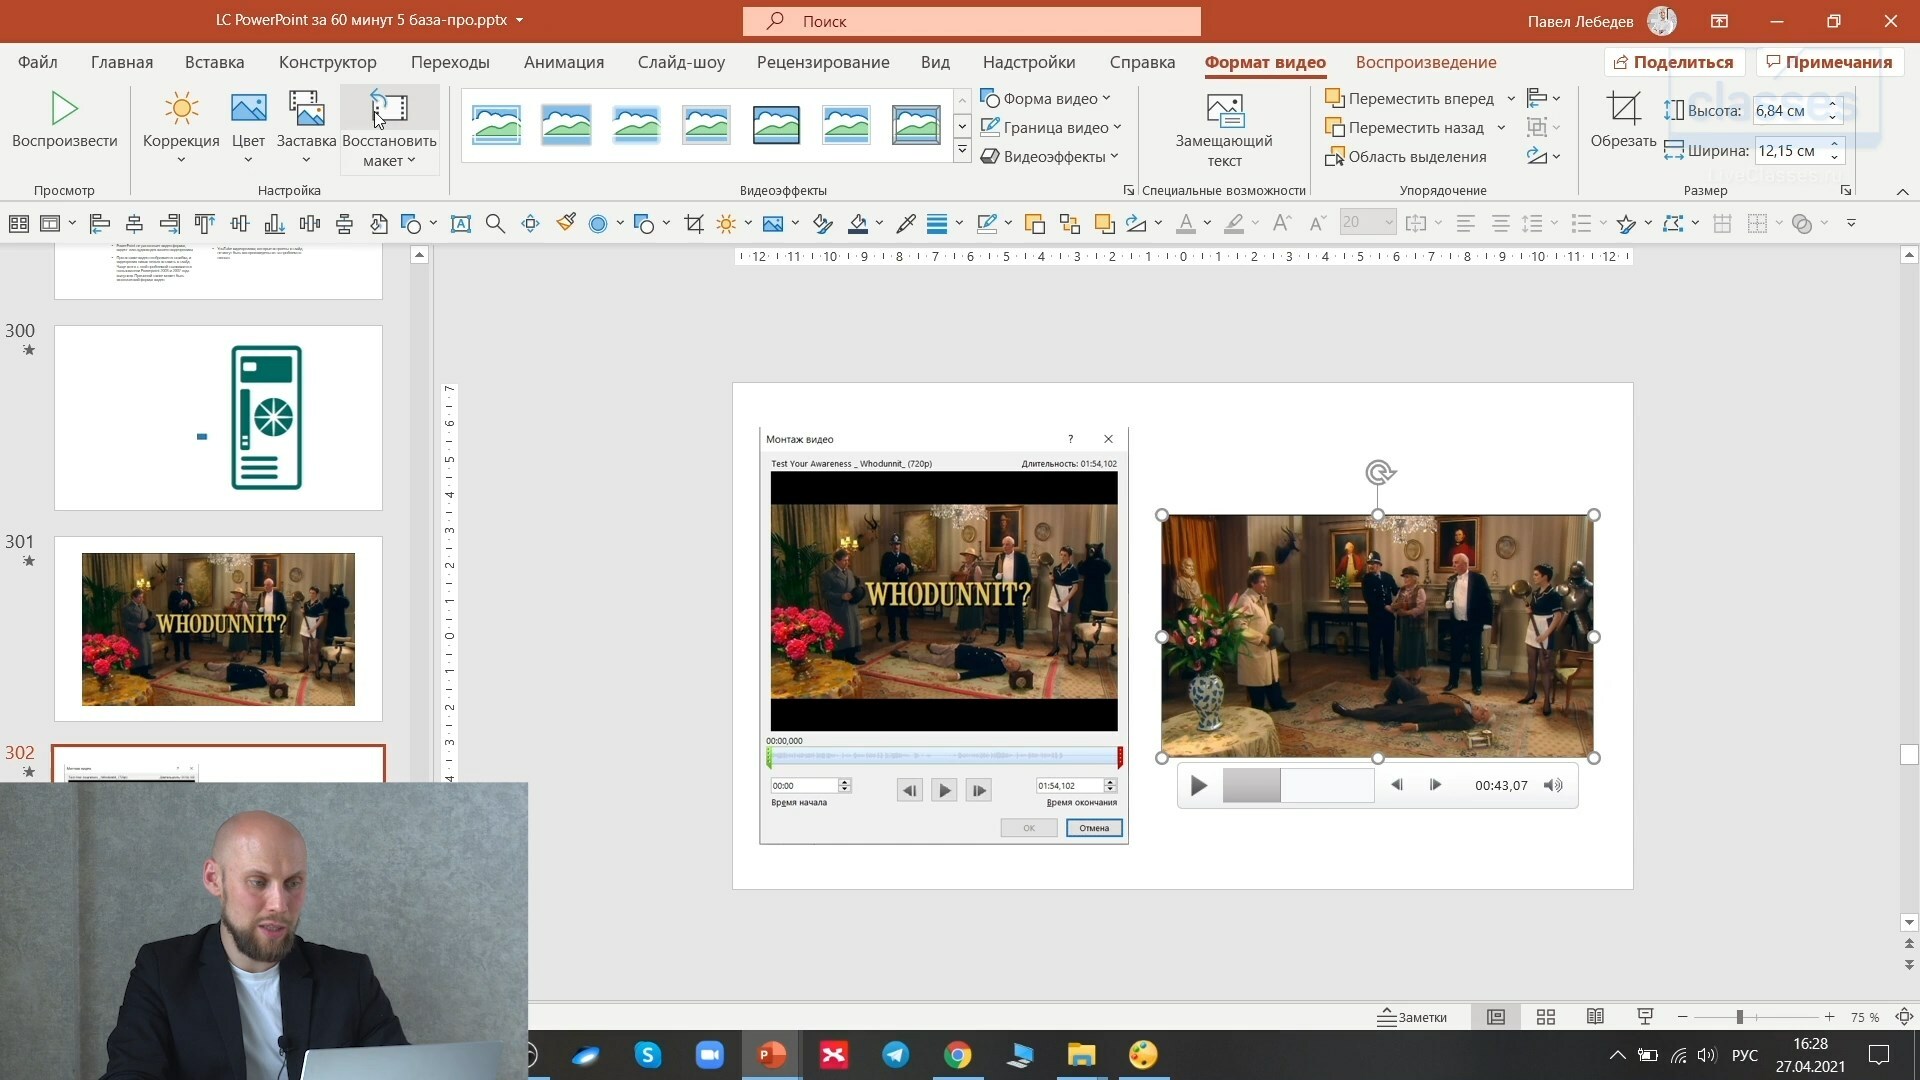This screenshot has height=1080, width=1920.
Task: Switch to the Анимация ribbon tab
Action: click(564, 62)
